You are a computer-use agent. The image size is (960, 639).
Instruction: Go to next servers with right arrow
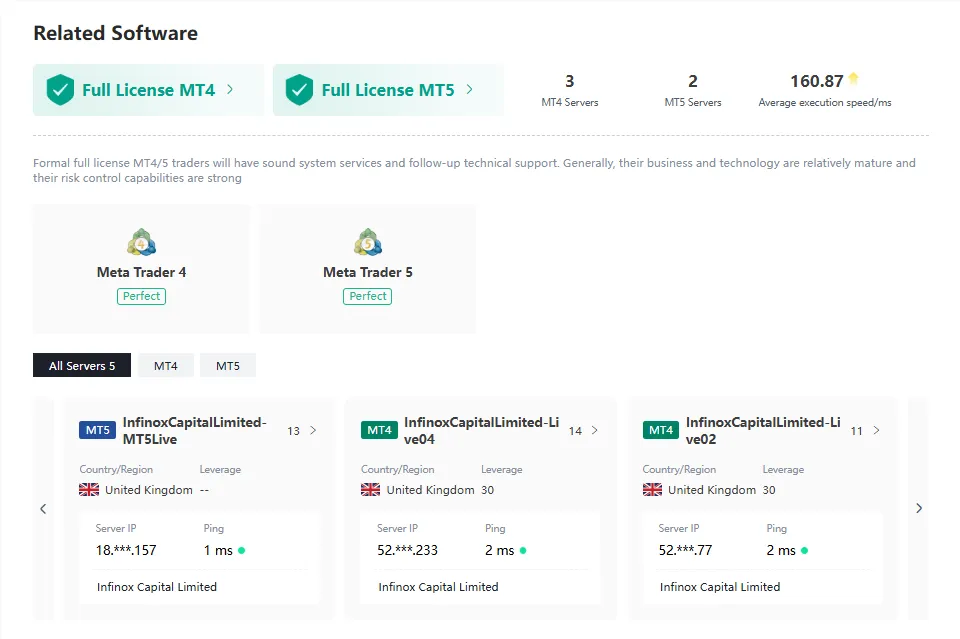pyautogui.click(x=919, y=508)
